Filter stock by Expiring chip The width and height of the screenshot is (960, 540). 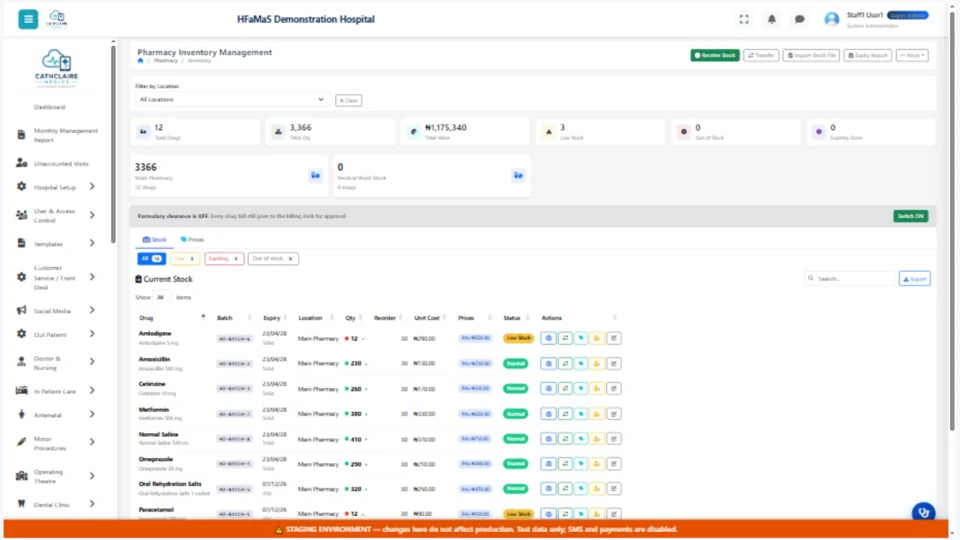224,259
